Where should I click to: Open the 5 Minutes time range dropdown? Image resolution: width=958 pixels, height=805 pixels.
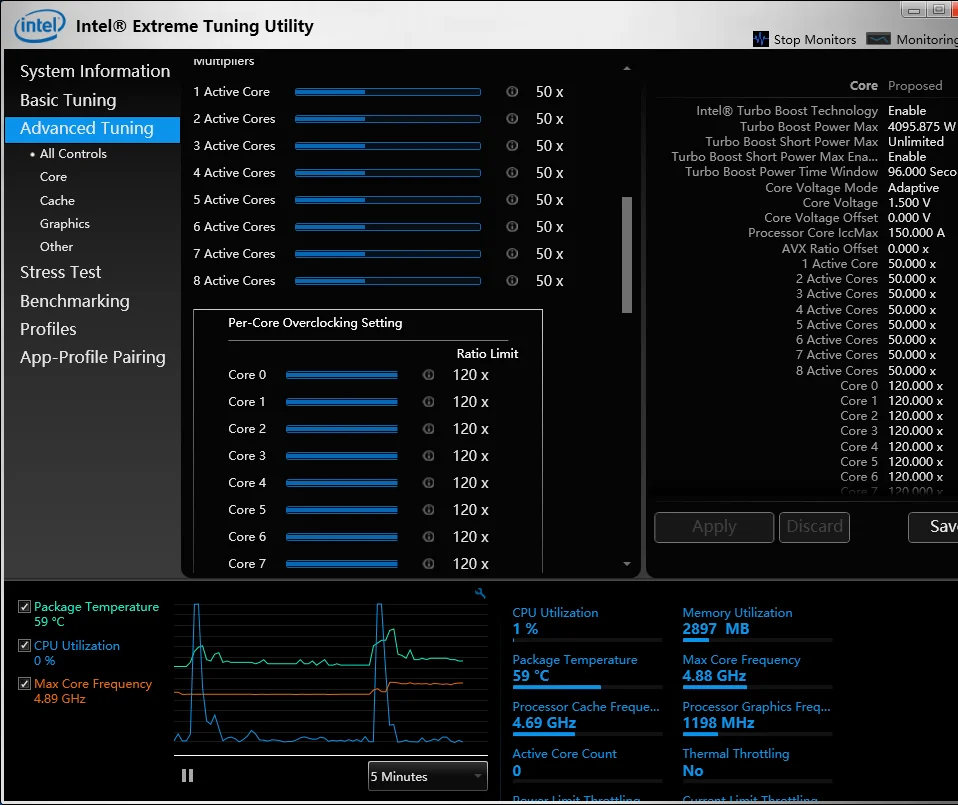428,776
